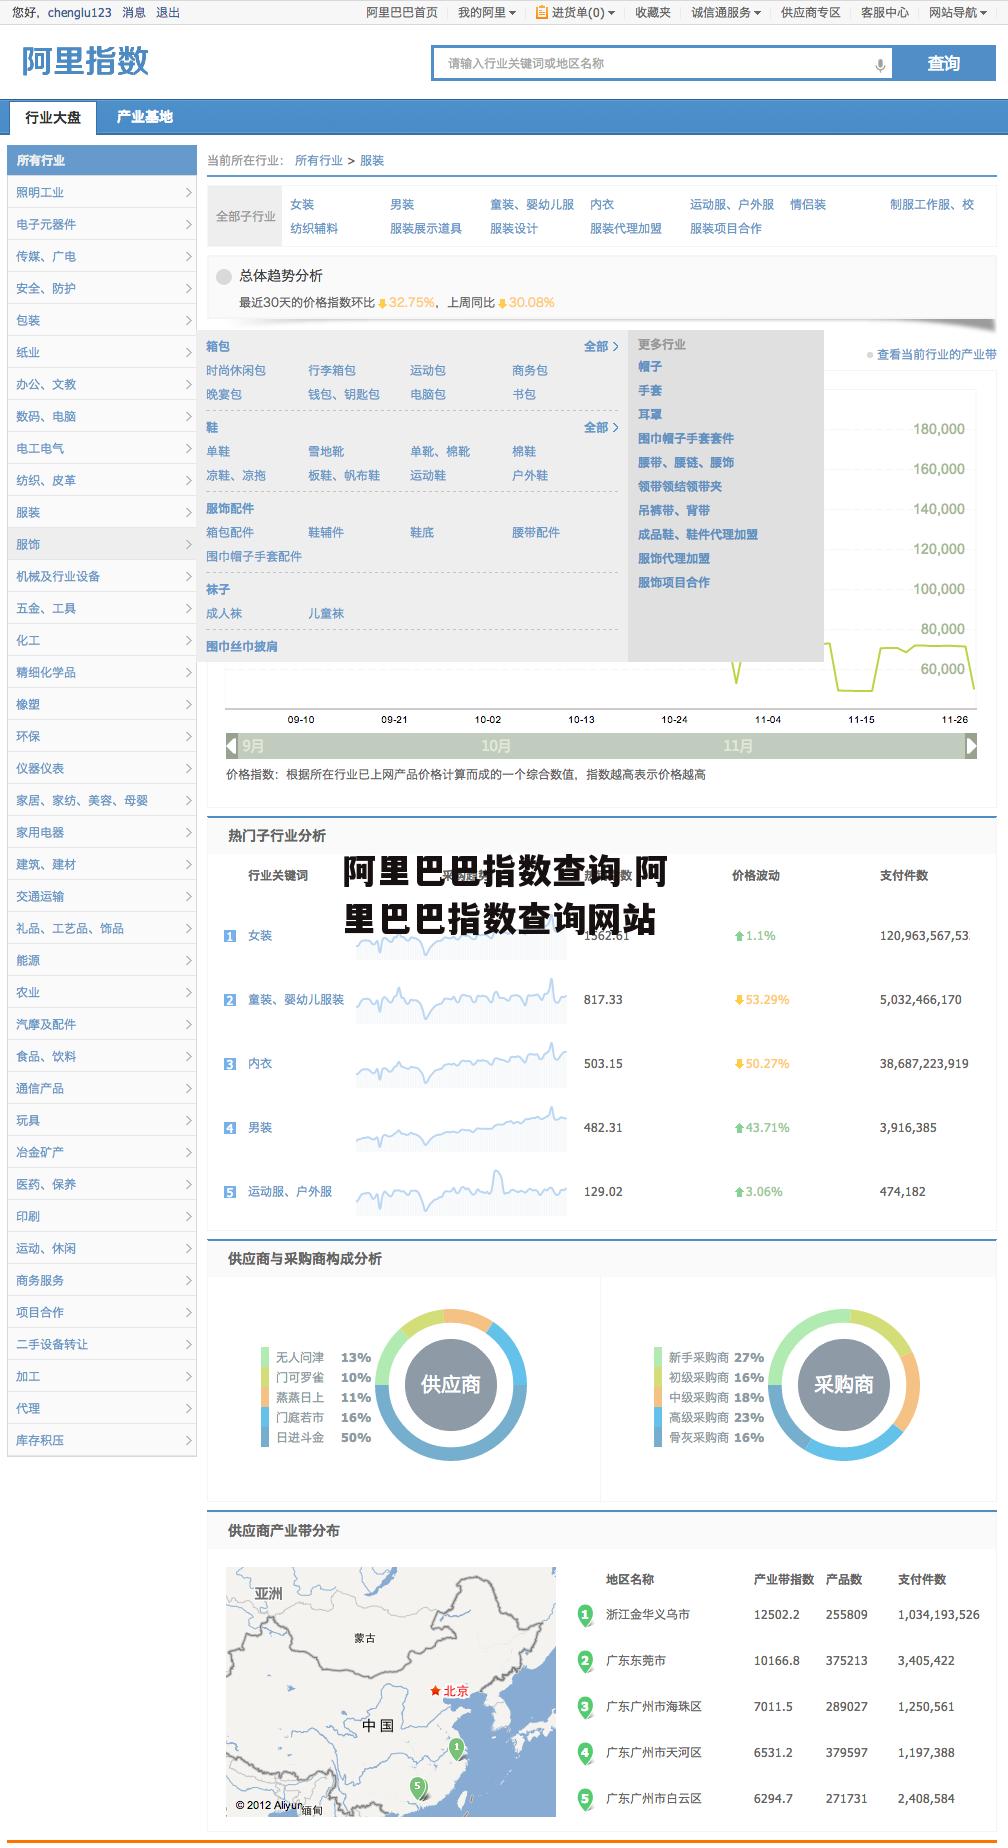This screenshot has height=1848, width=1008.
Task: Click rank badge 5 beside 运动服、户外服 row
Action: pyautogui.click(x=230, y=1192)
